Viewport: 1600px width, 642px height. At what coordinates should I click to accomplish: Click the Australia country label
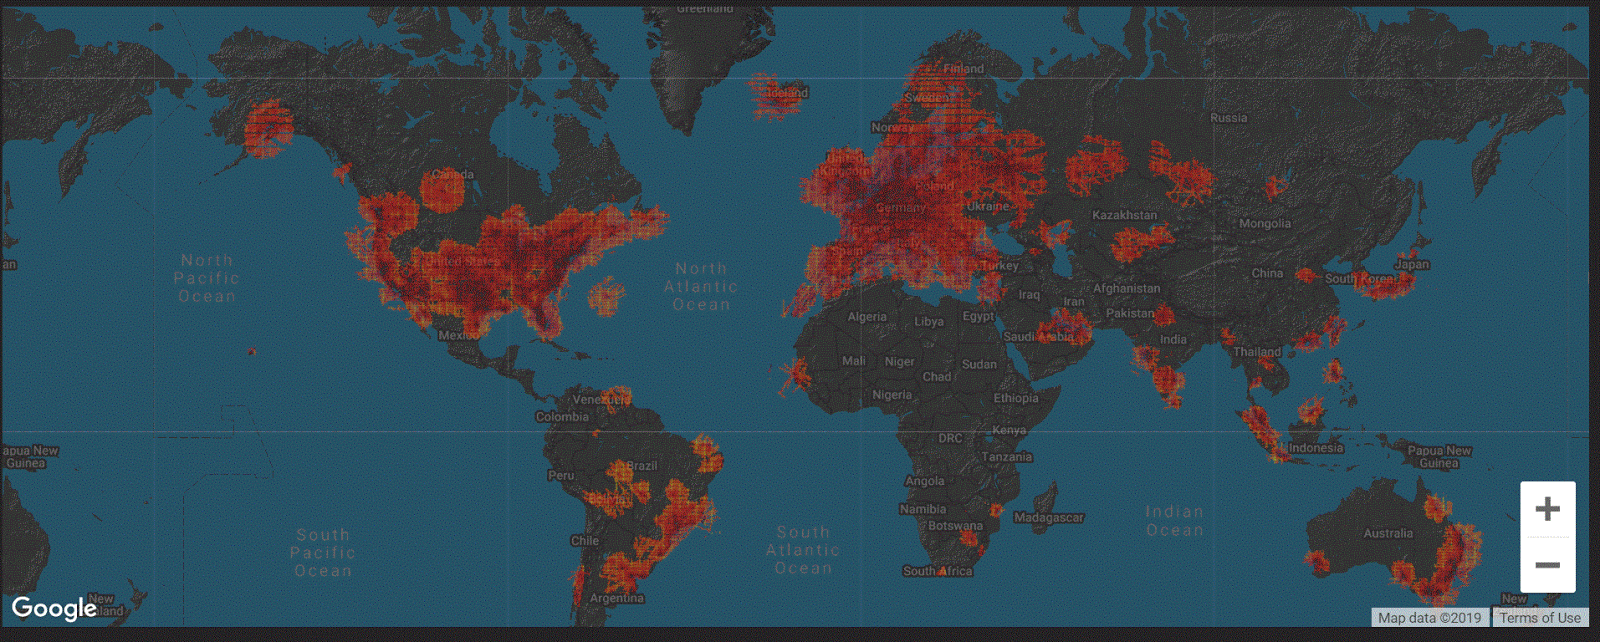click(1388, 533)
